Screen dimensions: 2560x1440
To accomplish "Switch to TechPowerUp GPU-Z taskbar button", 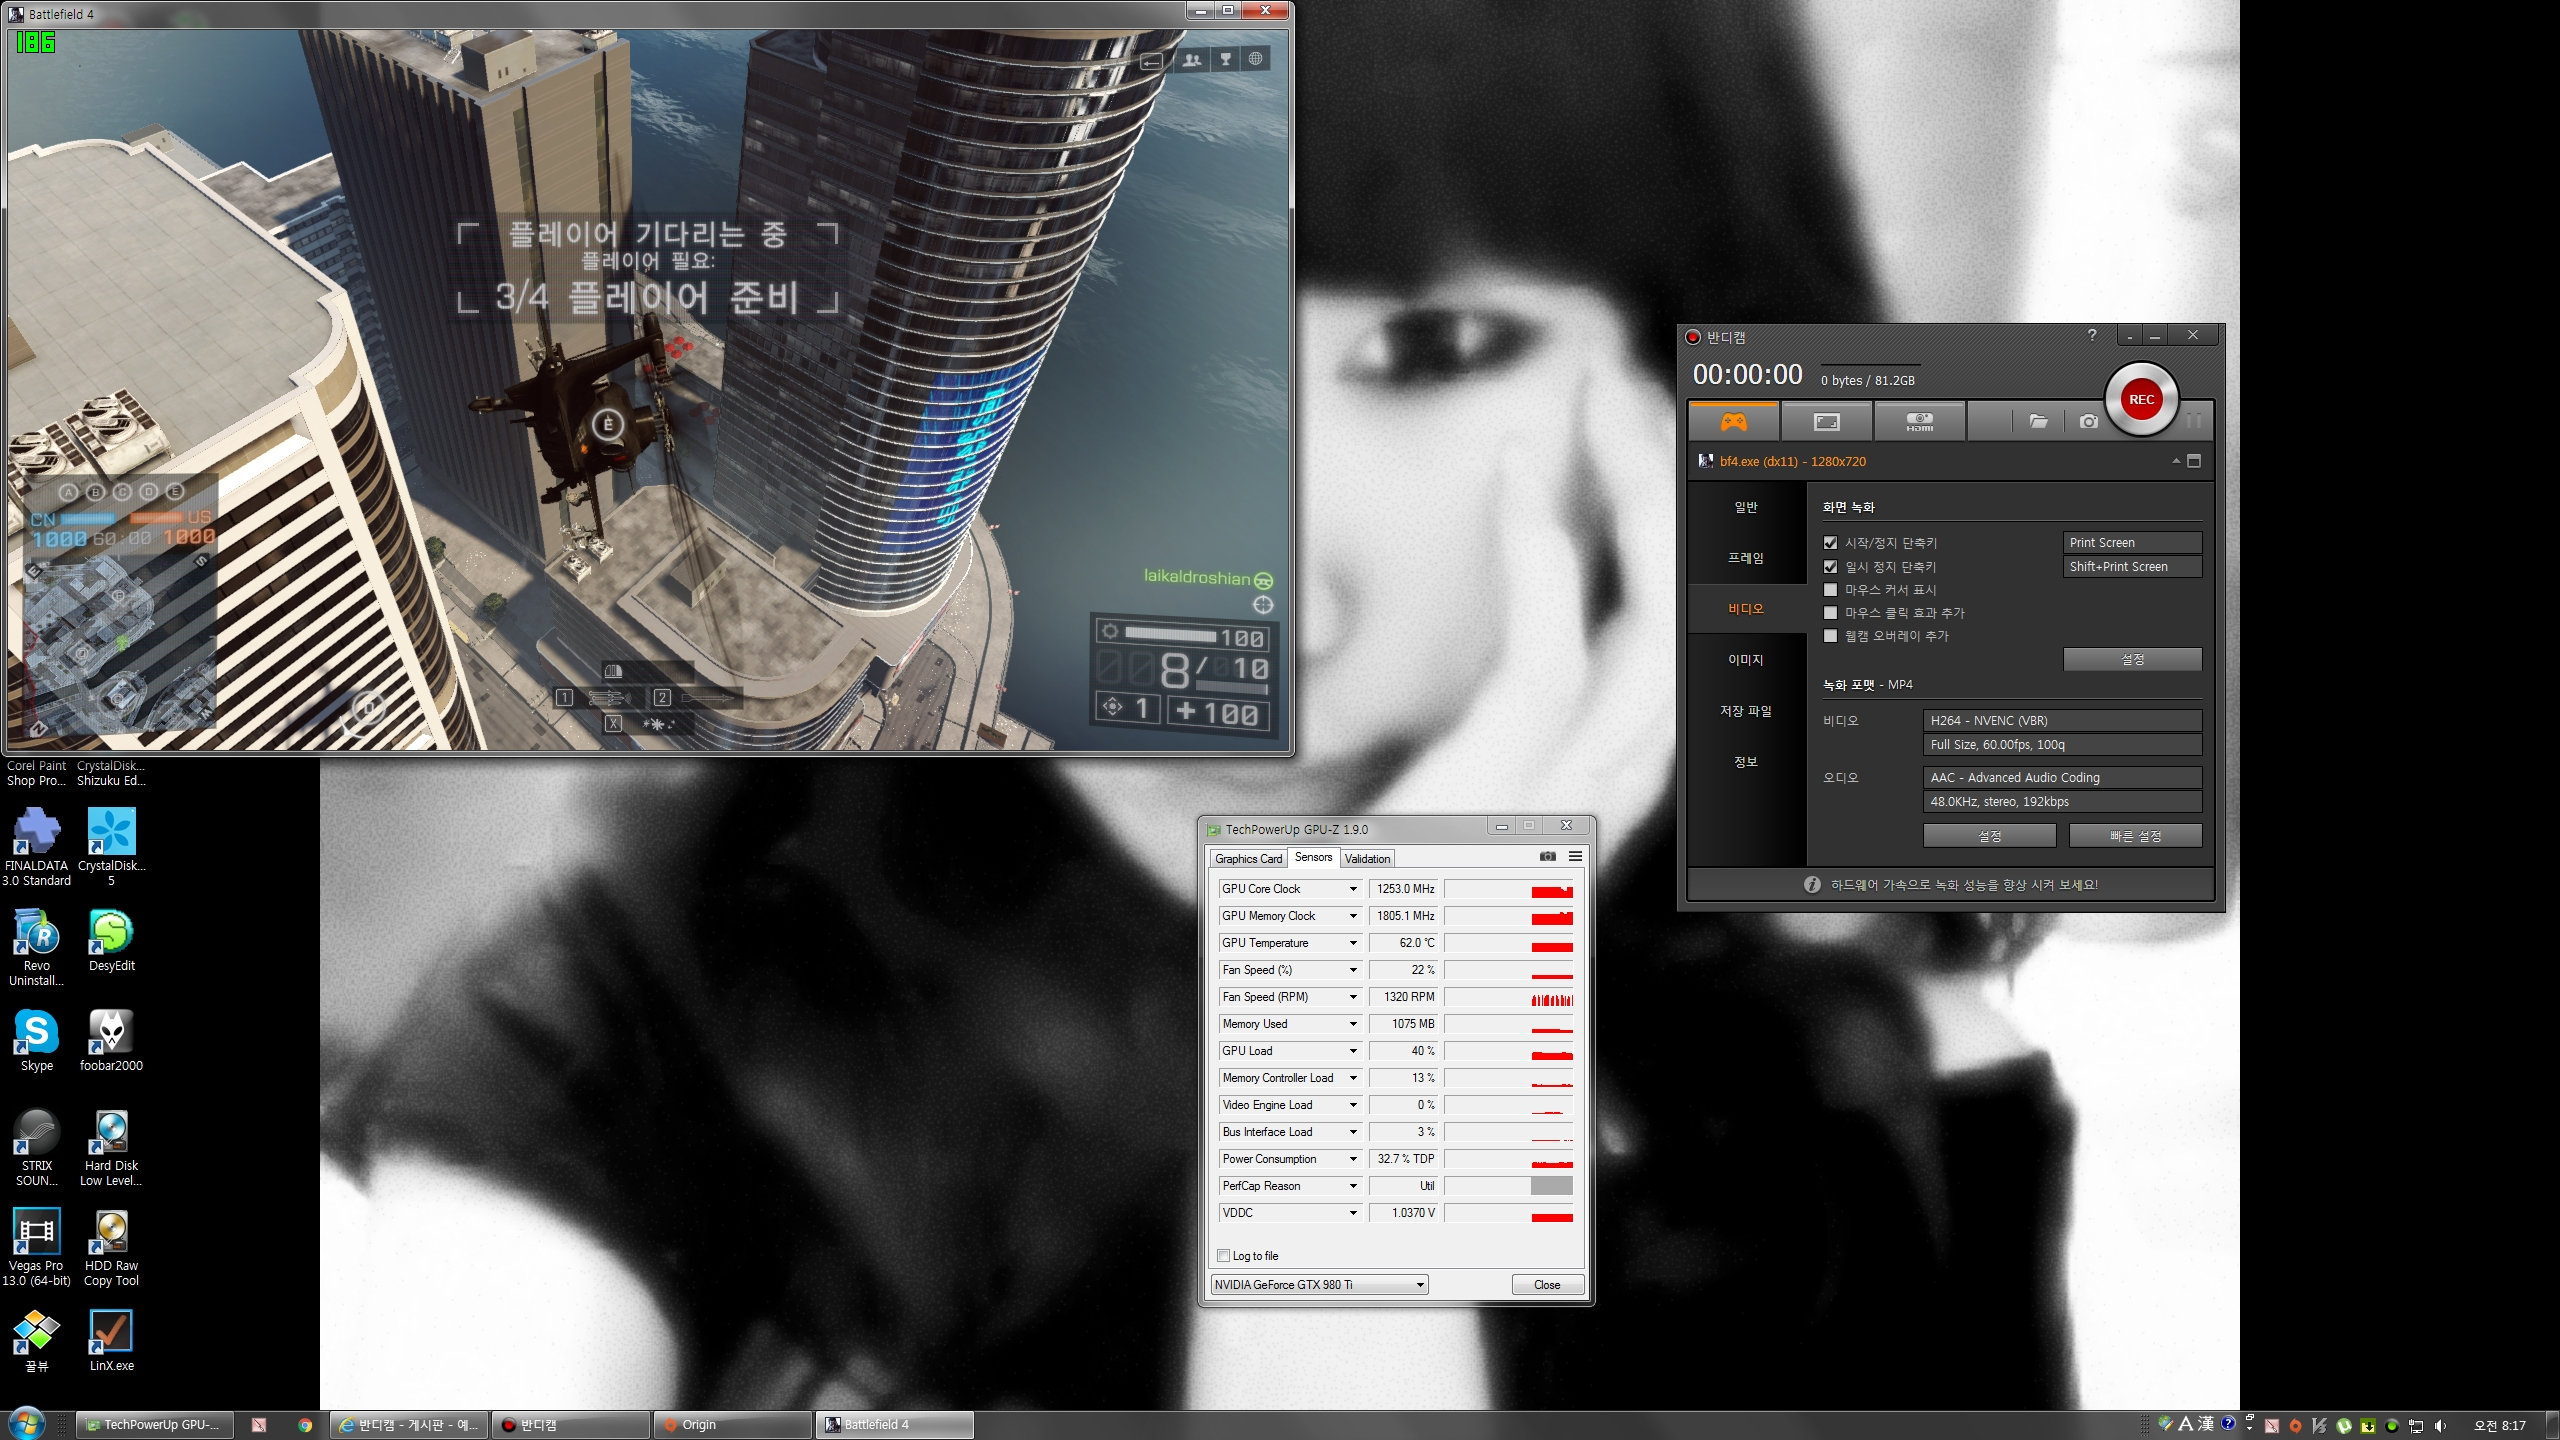I will pyautogui.click(x=154, y=1425).
